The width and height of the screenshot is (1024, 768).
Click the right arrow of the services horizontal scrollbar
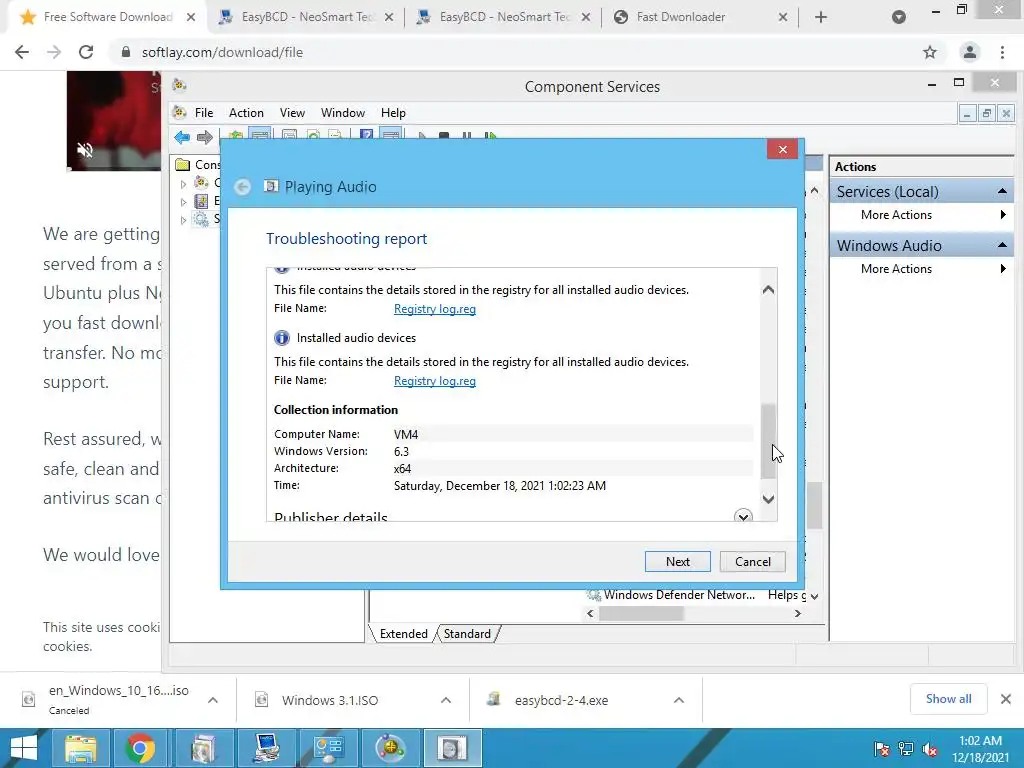coord(797,614)
